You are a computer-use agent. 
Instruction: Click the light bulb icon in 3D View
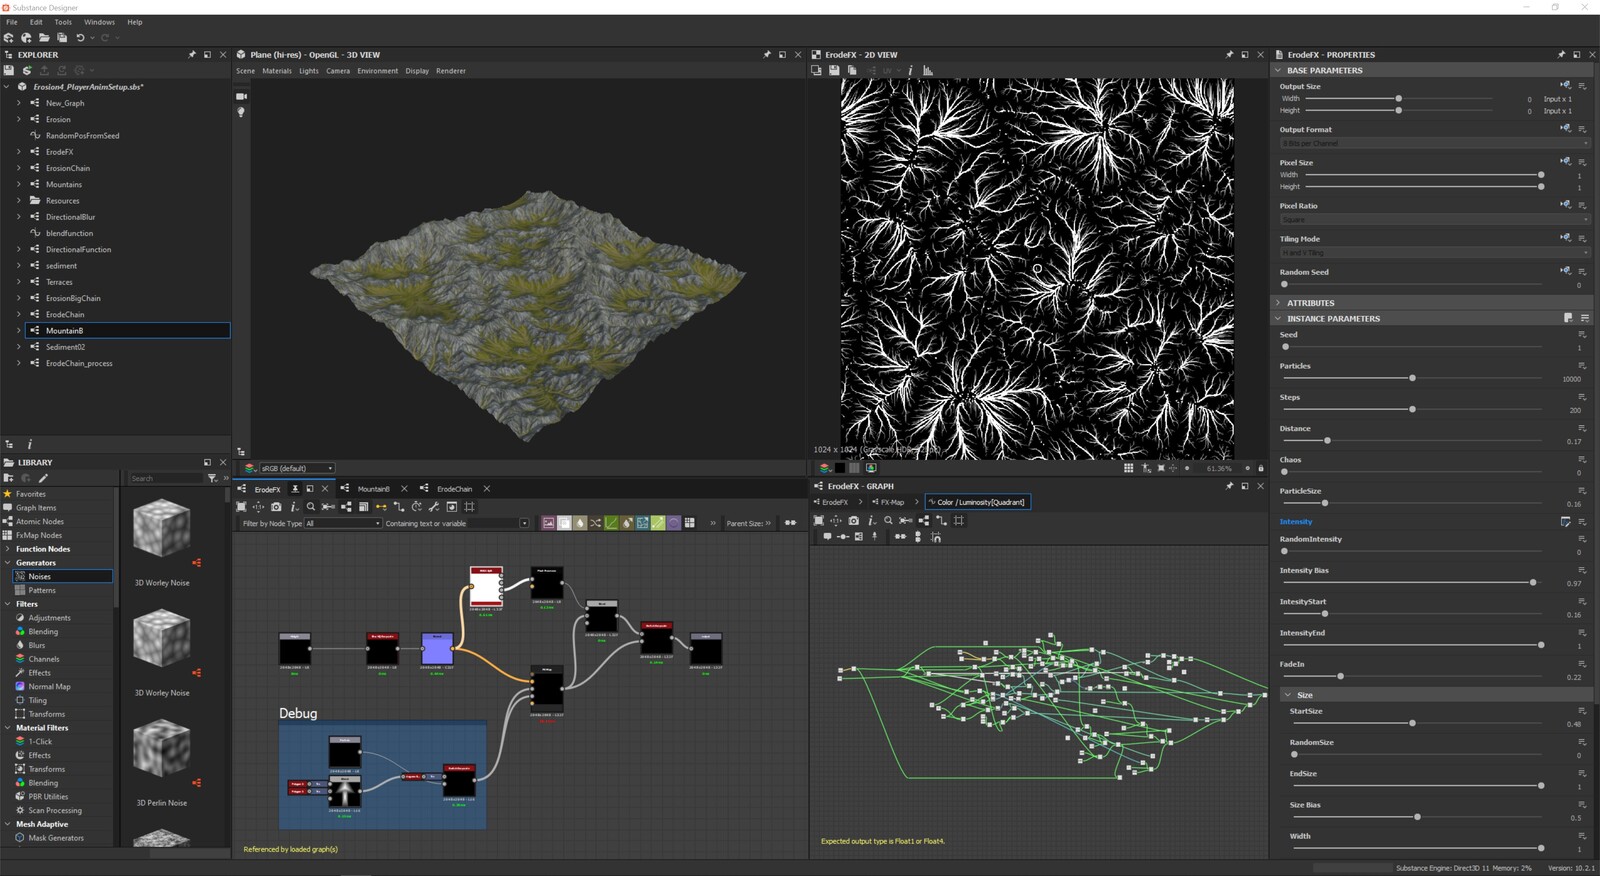[241, 113]
